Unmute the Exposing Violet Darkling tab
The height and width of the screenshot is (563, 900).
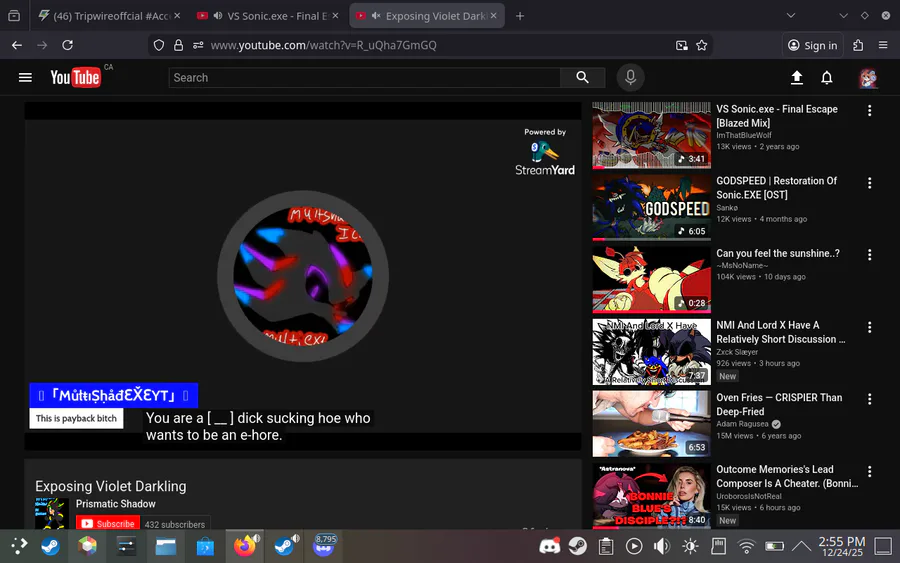point(376,16)
